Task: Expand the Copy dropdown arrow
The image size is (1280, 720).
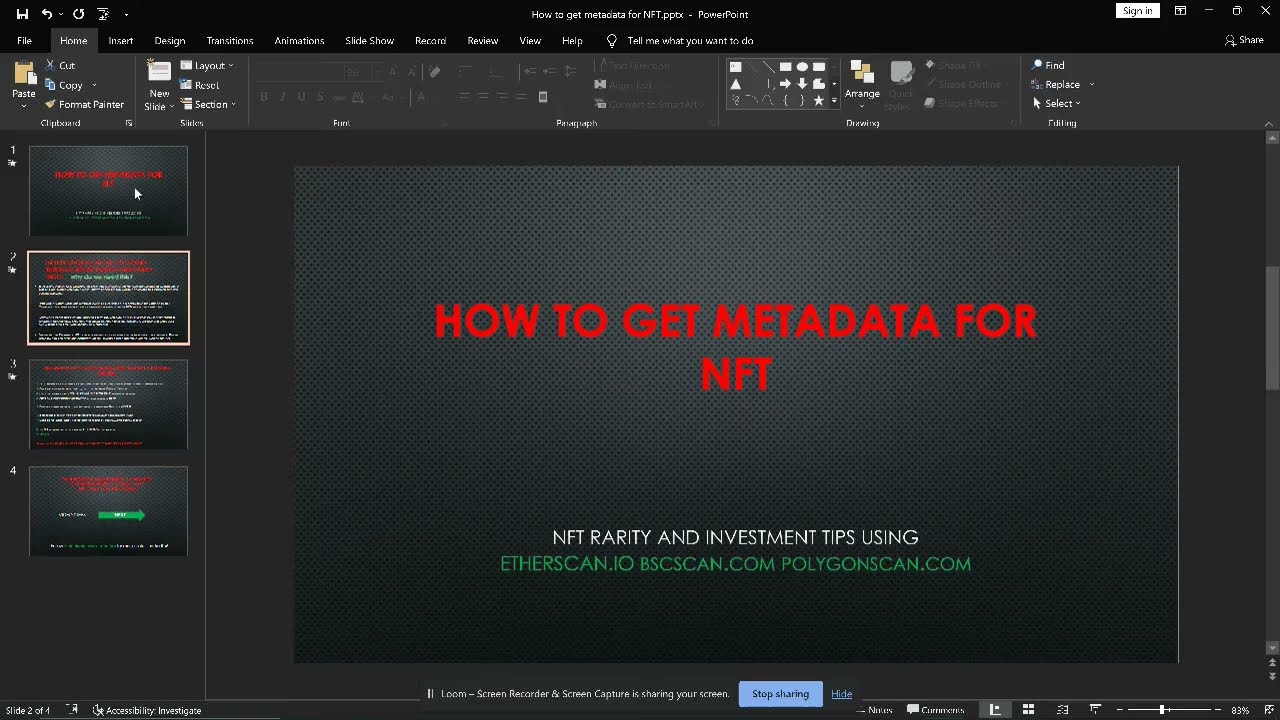Action: (94, 85)
